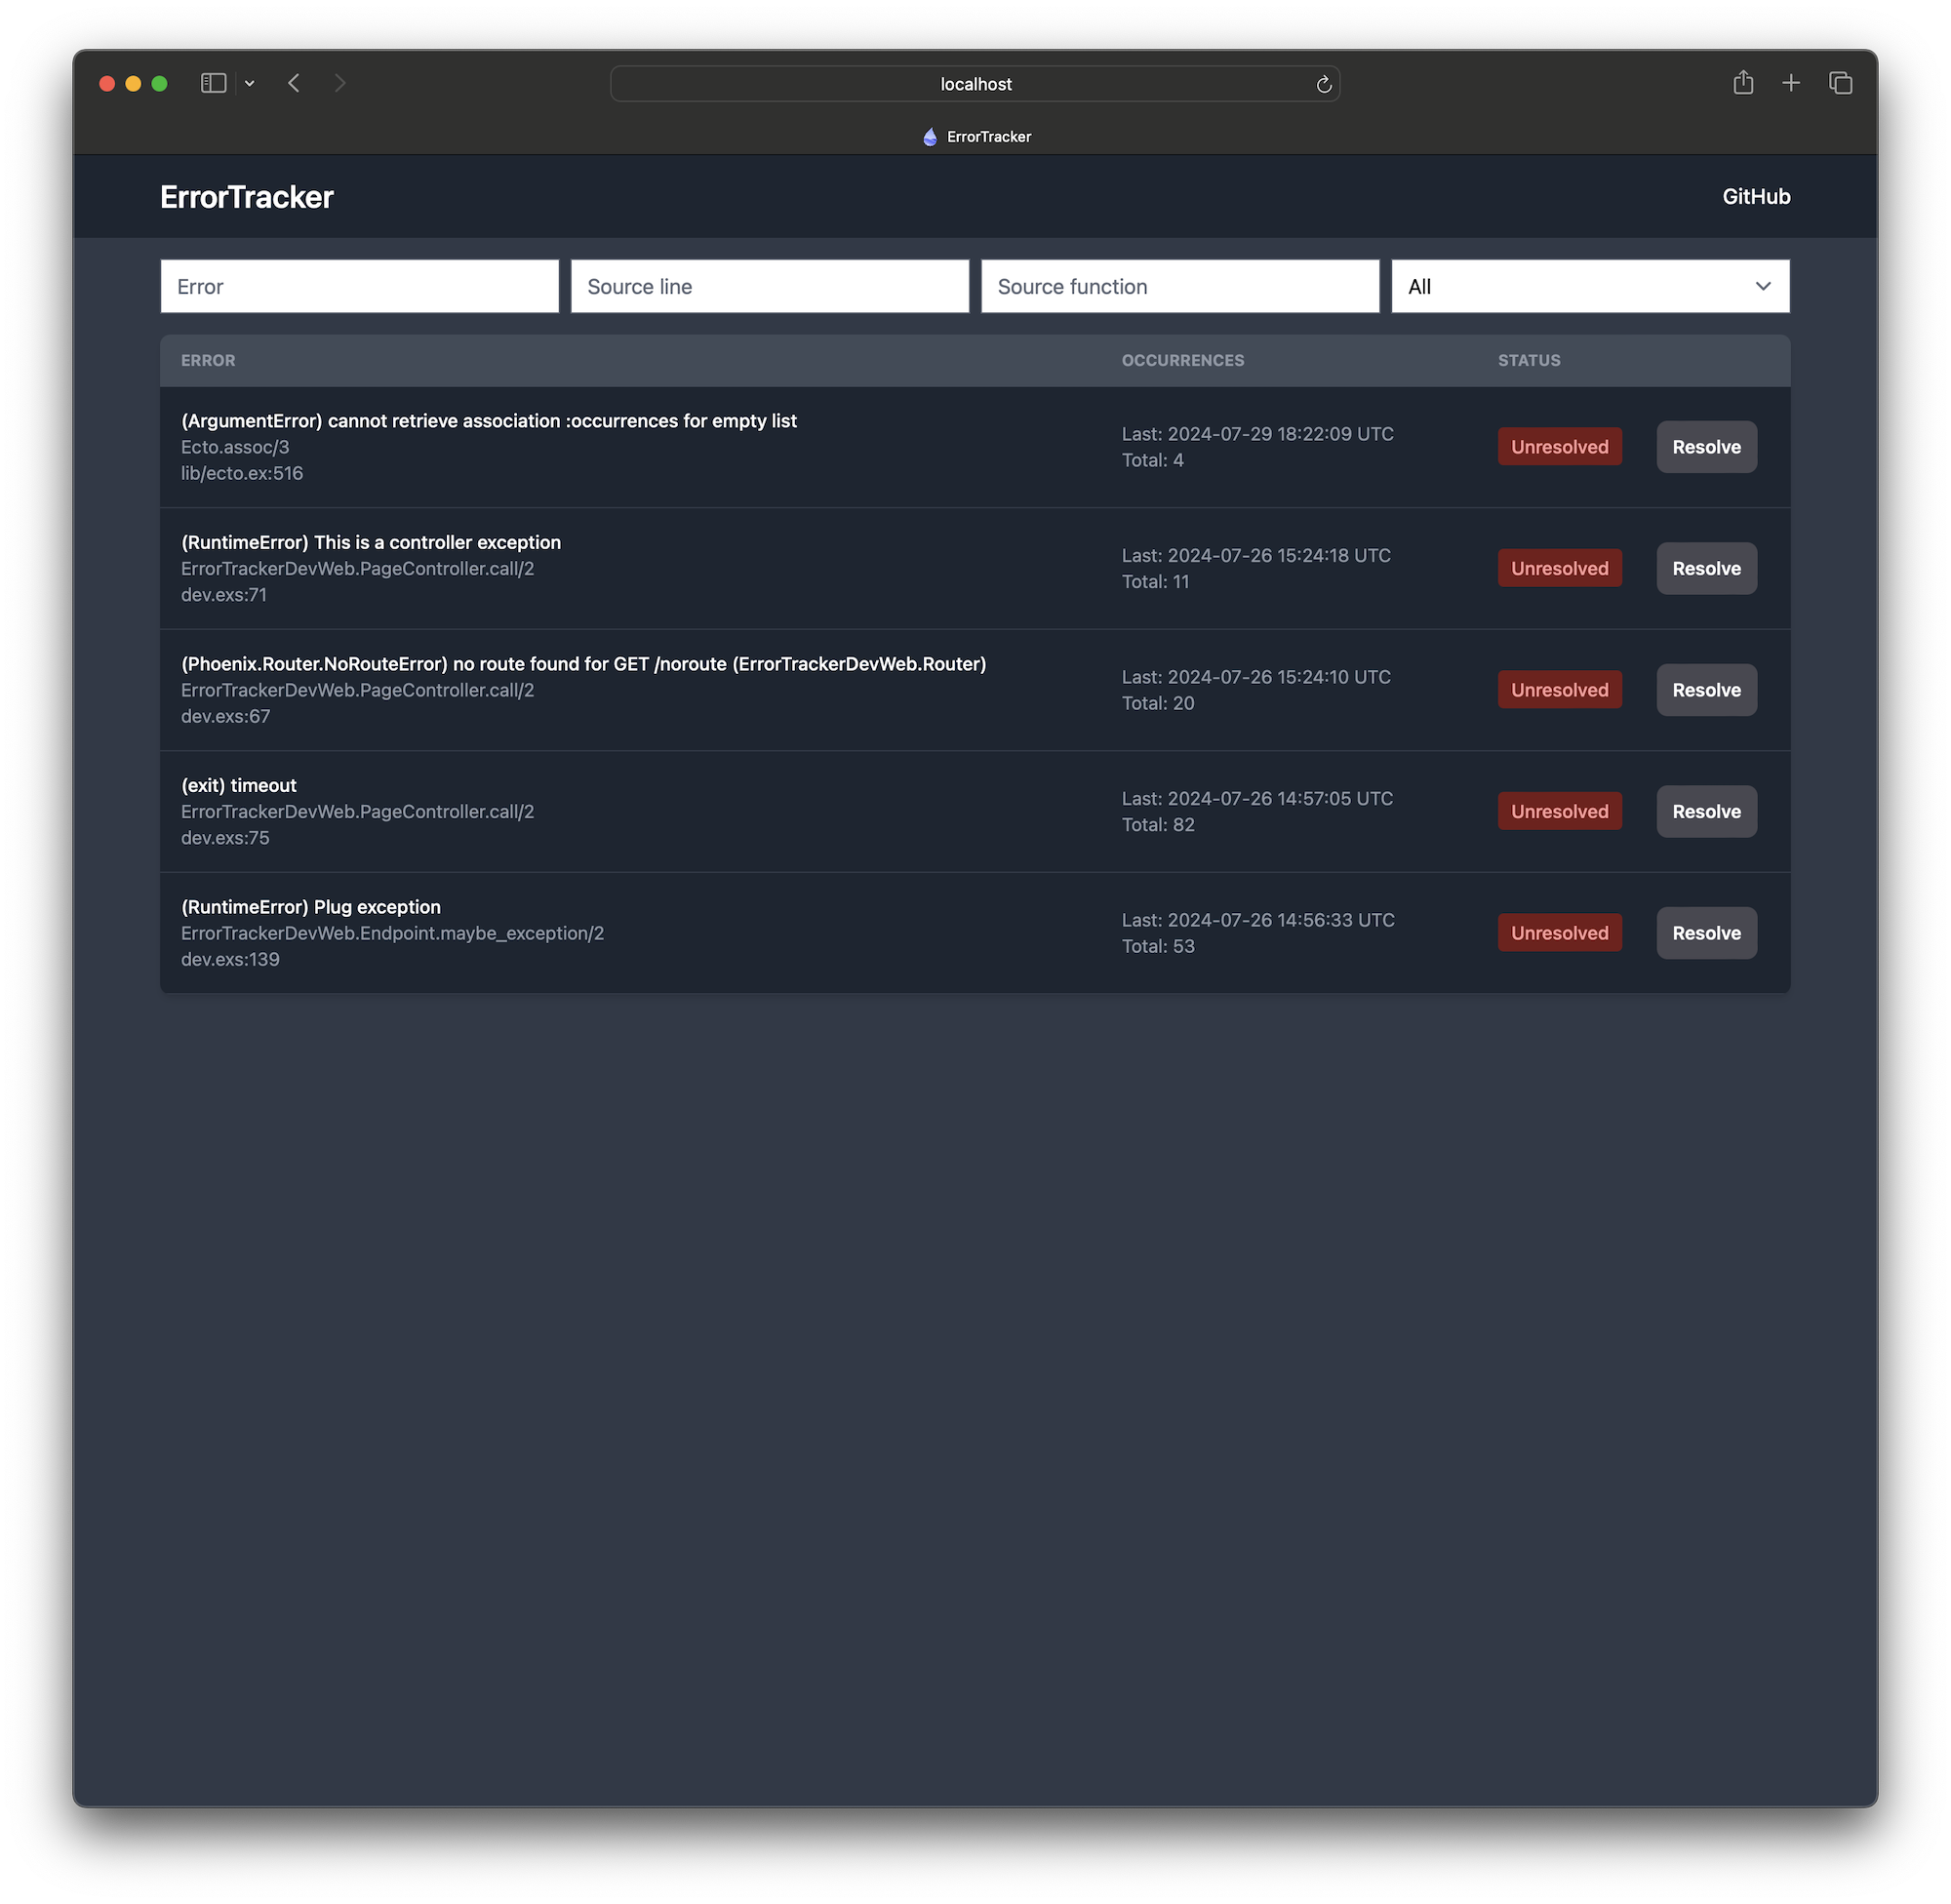Toggle Resolve for NoRouteError
The image size is (1951, 1904).
click(1705, 689)
